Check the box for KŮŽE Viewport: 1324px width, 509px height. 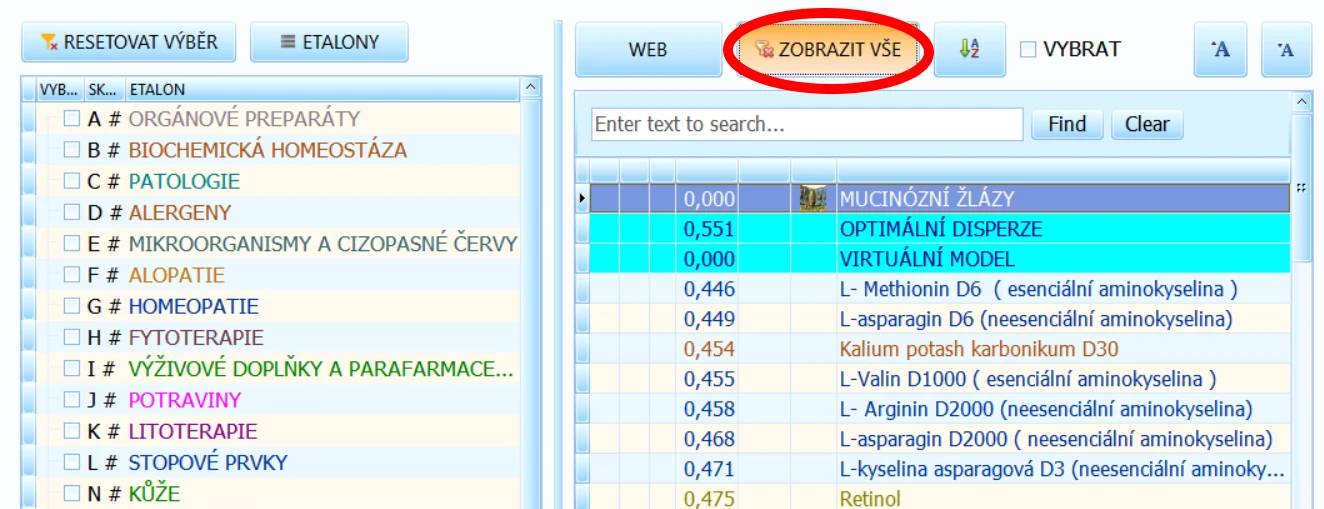pyautogui.click(x=72, y=493)
